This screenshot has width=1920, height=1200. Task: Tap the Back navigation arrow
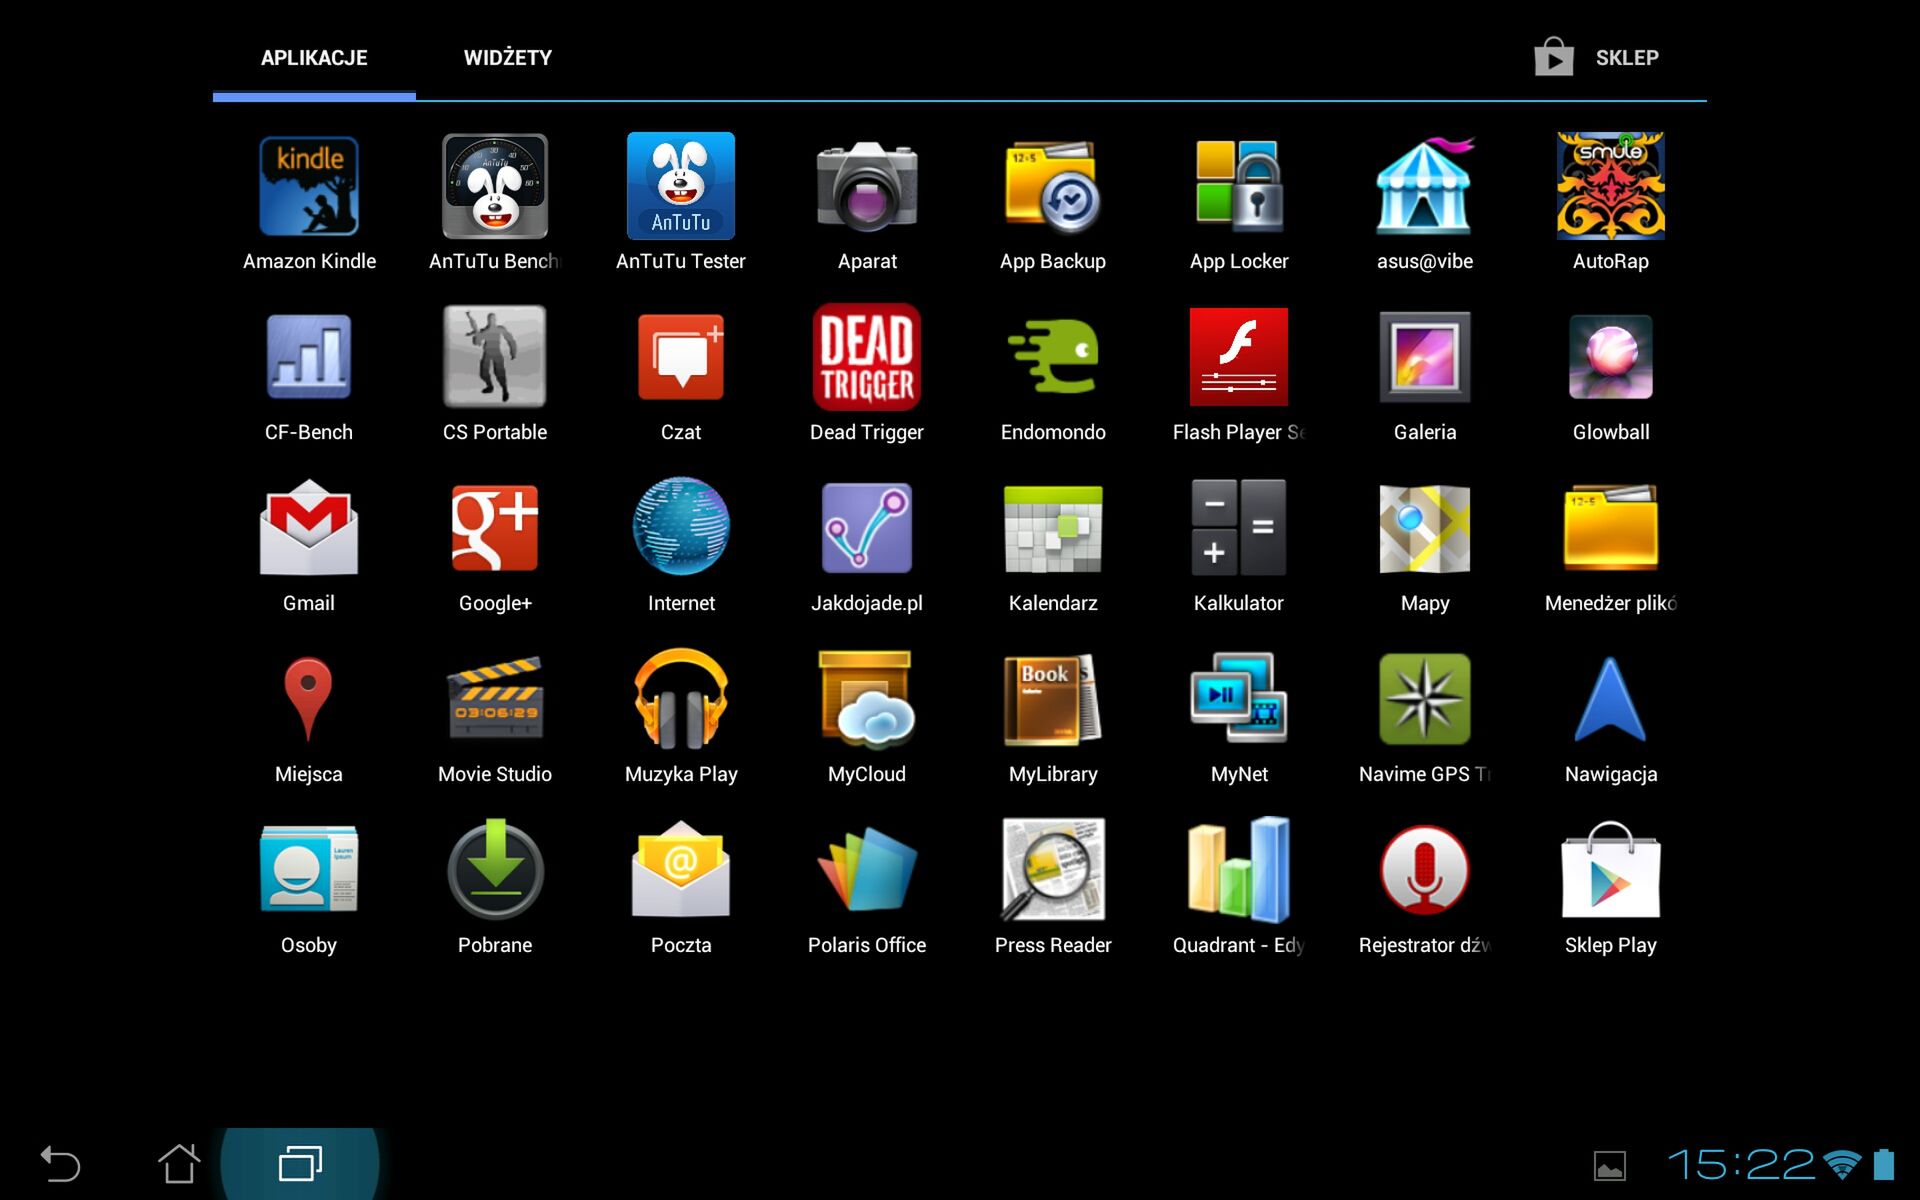click(x=60, y=1164)
